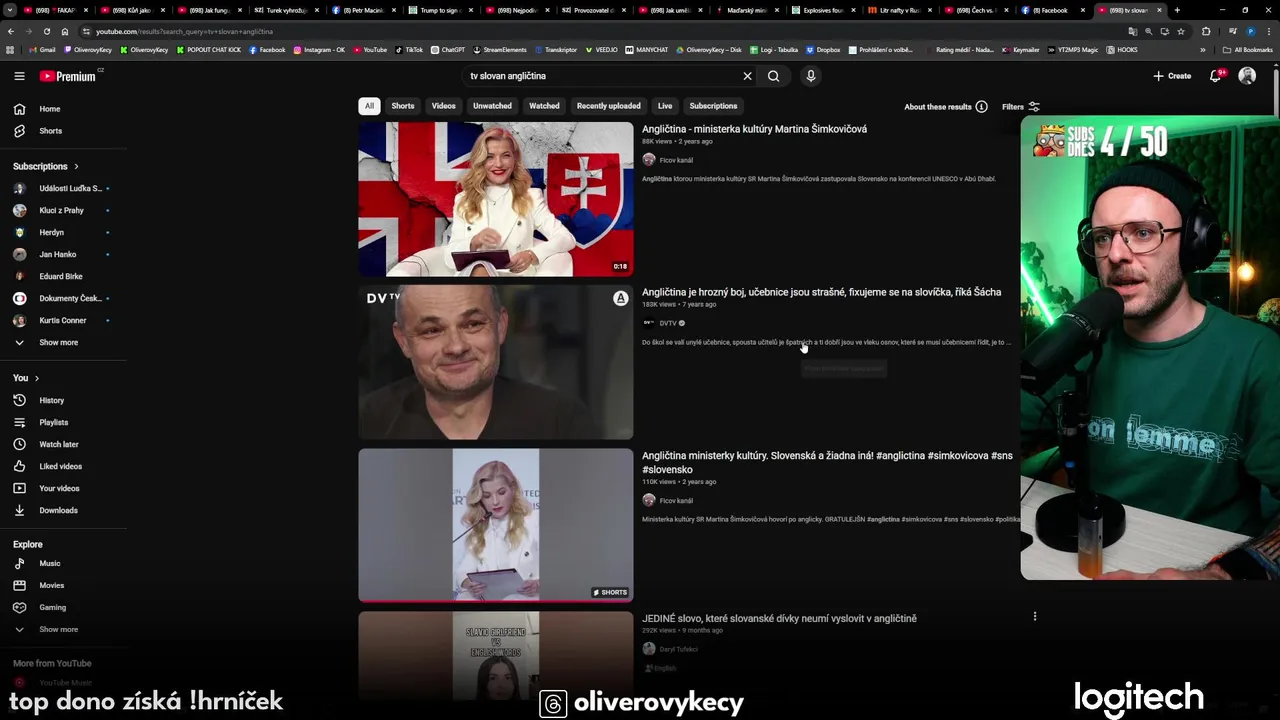Open a new browser tab with plus
The height and width of the screenshot is (720, 1280).
pyautogui.click(x=1177, y=10)
